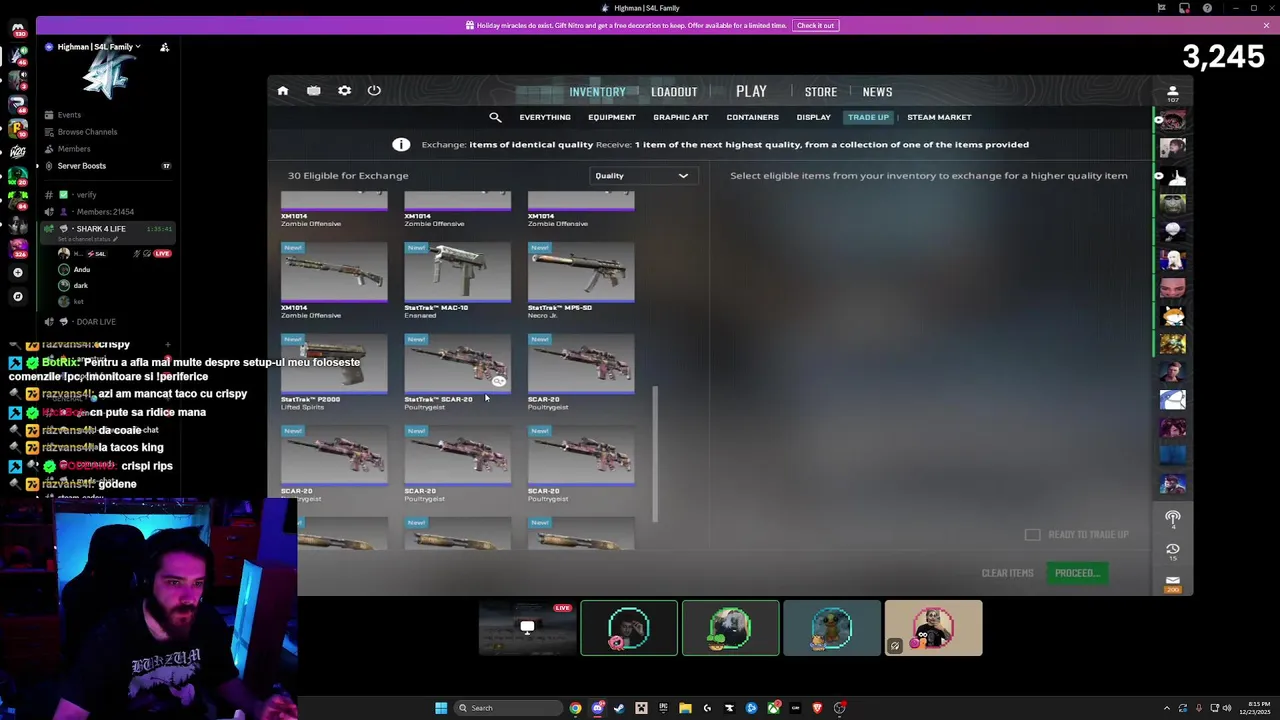Open File Explorer from taskbar
This screenshot has width=1280, height=720.
tap(685, 708)
